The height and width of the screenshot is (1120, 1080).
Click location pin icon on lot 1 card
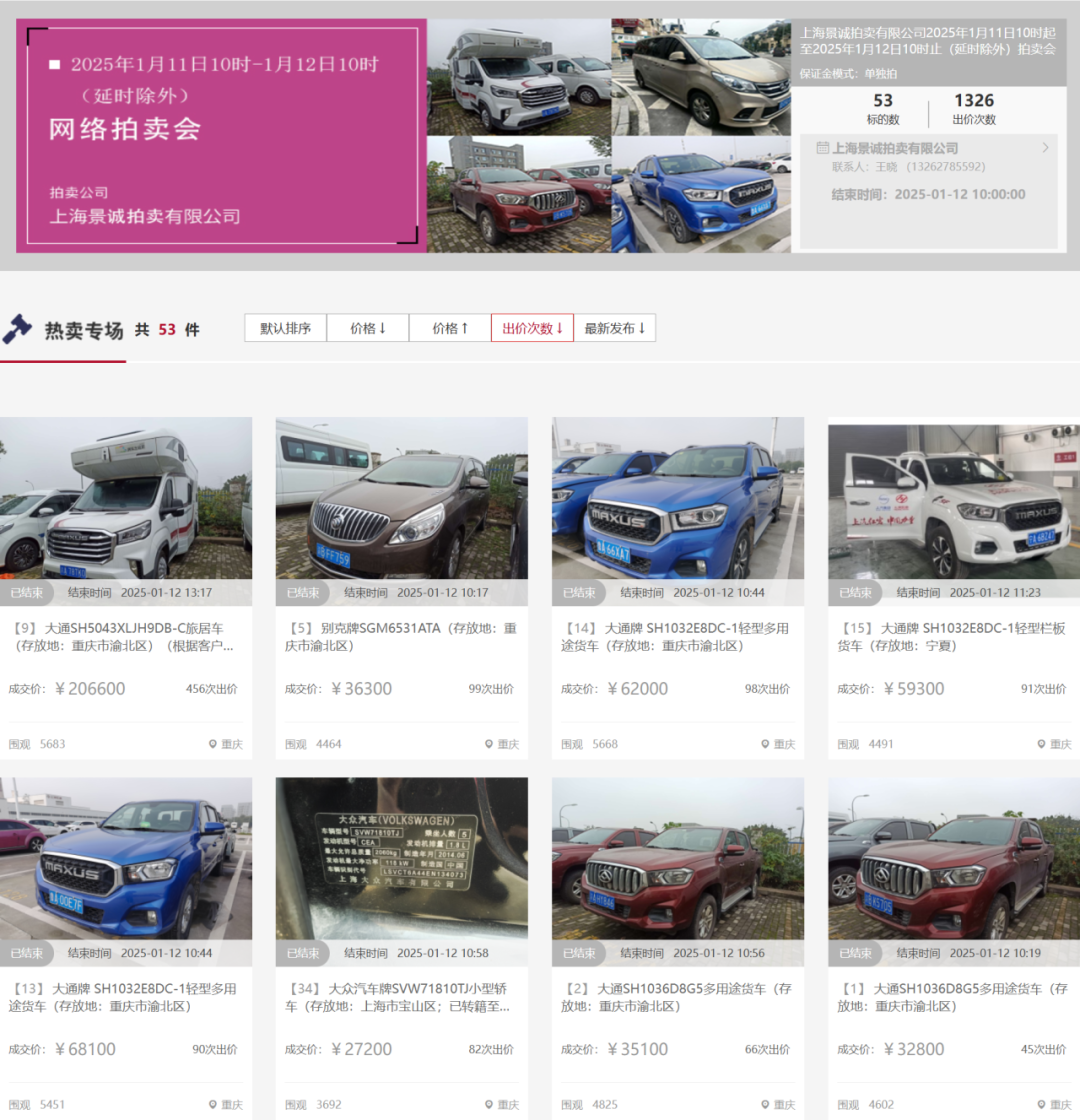point(1041,1104)
